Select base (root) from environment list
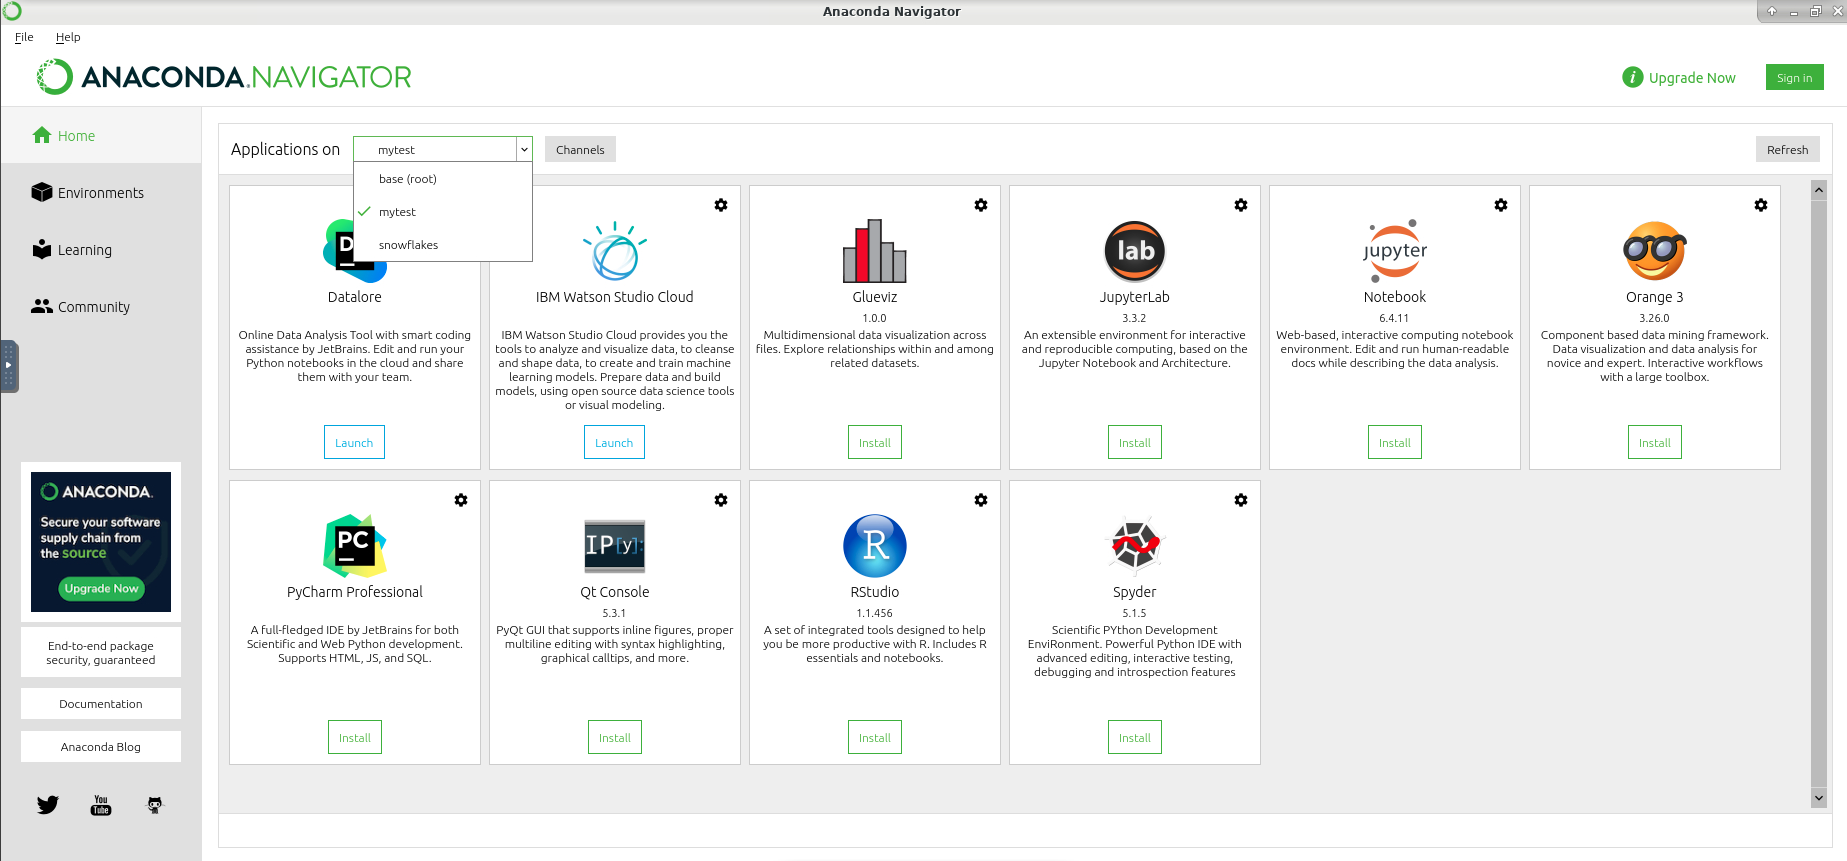Viewport: 1847px width, 861px height. (x=443, y=179)
